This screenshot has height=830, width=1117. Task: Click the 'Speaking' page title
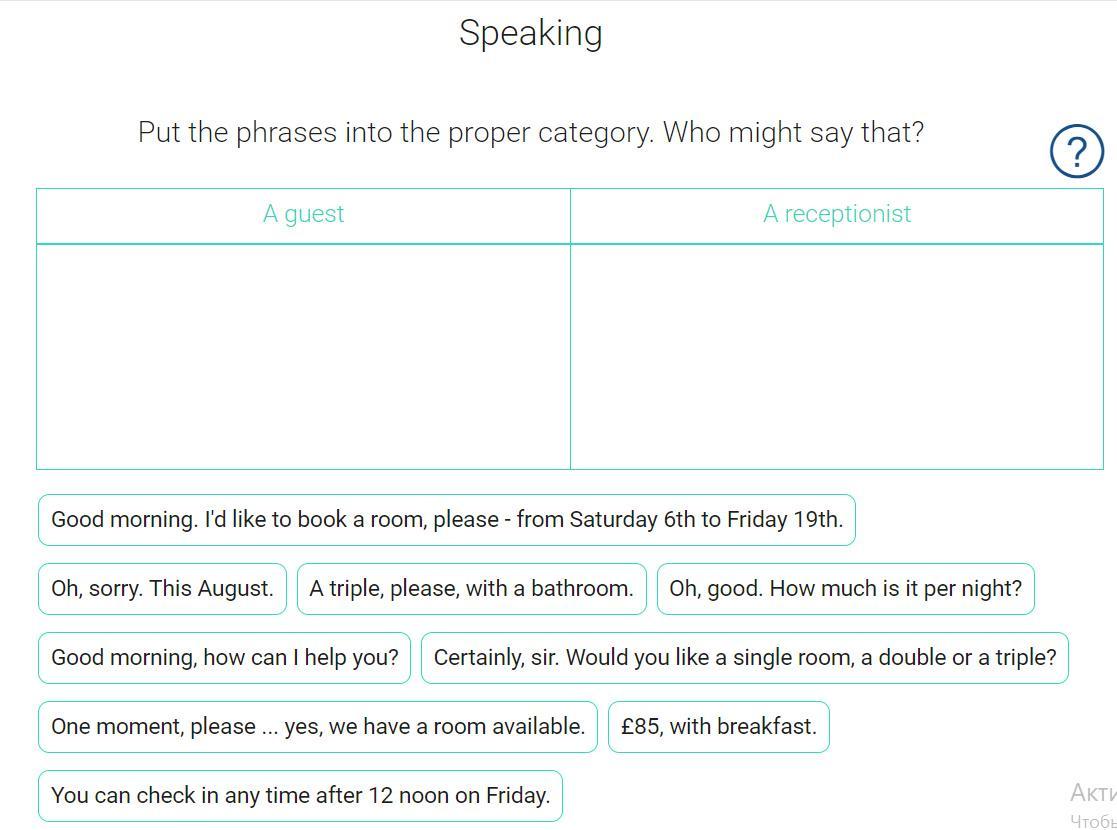click(x=530, y=33)
